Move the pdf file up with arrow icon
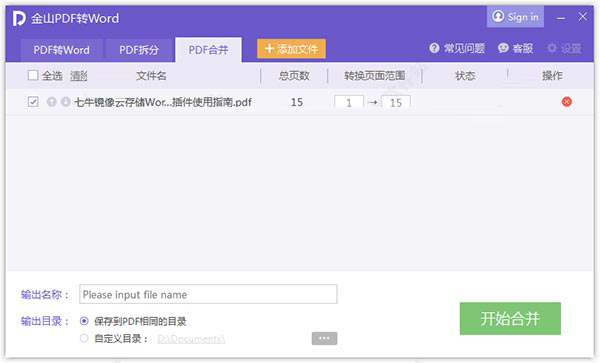600x363 pixels. click(x=52, y=102)
